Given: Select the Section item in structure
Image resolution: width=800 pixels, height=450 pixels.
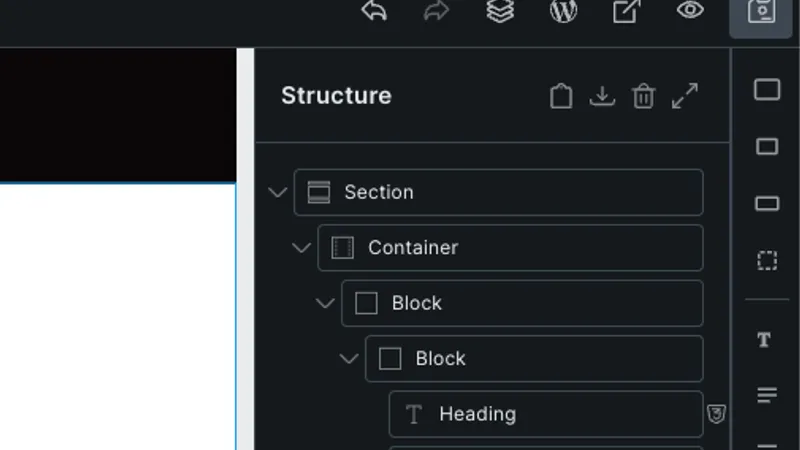Looking at the screenshot, I should click(498, 192).
